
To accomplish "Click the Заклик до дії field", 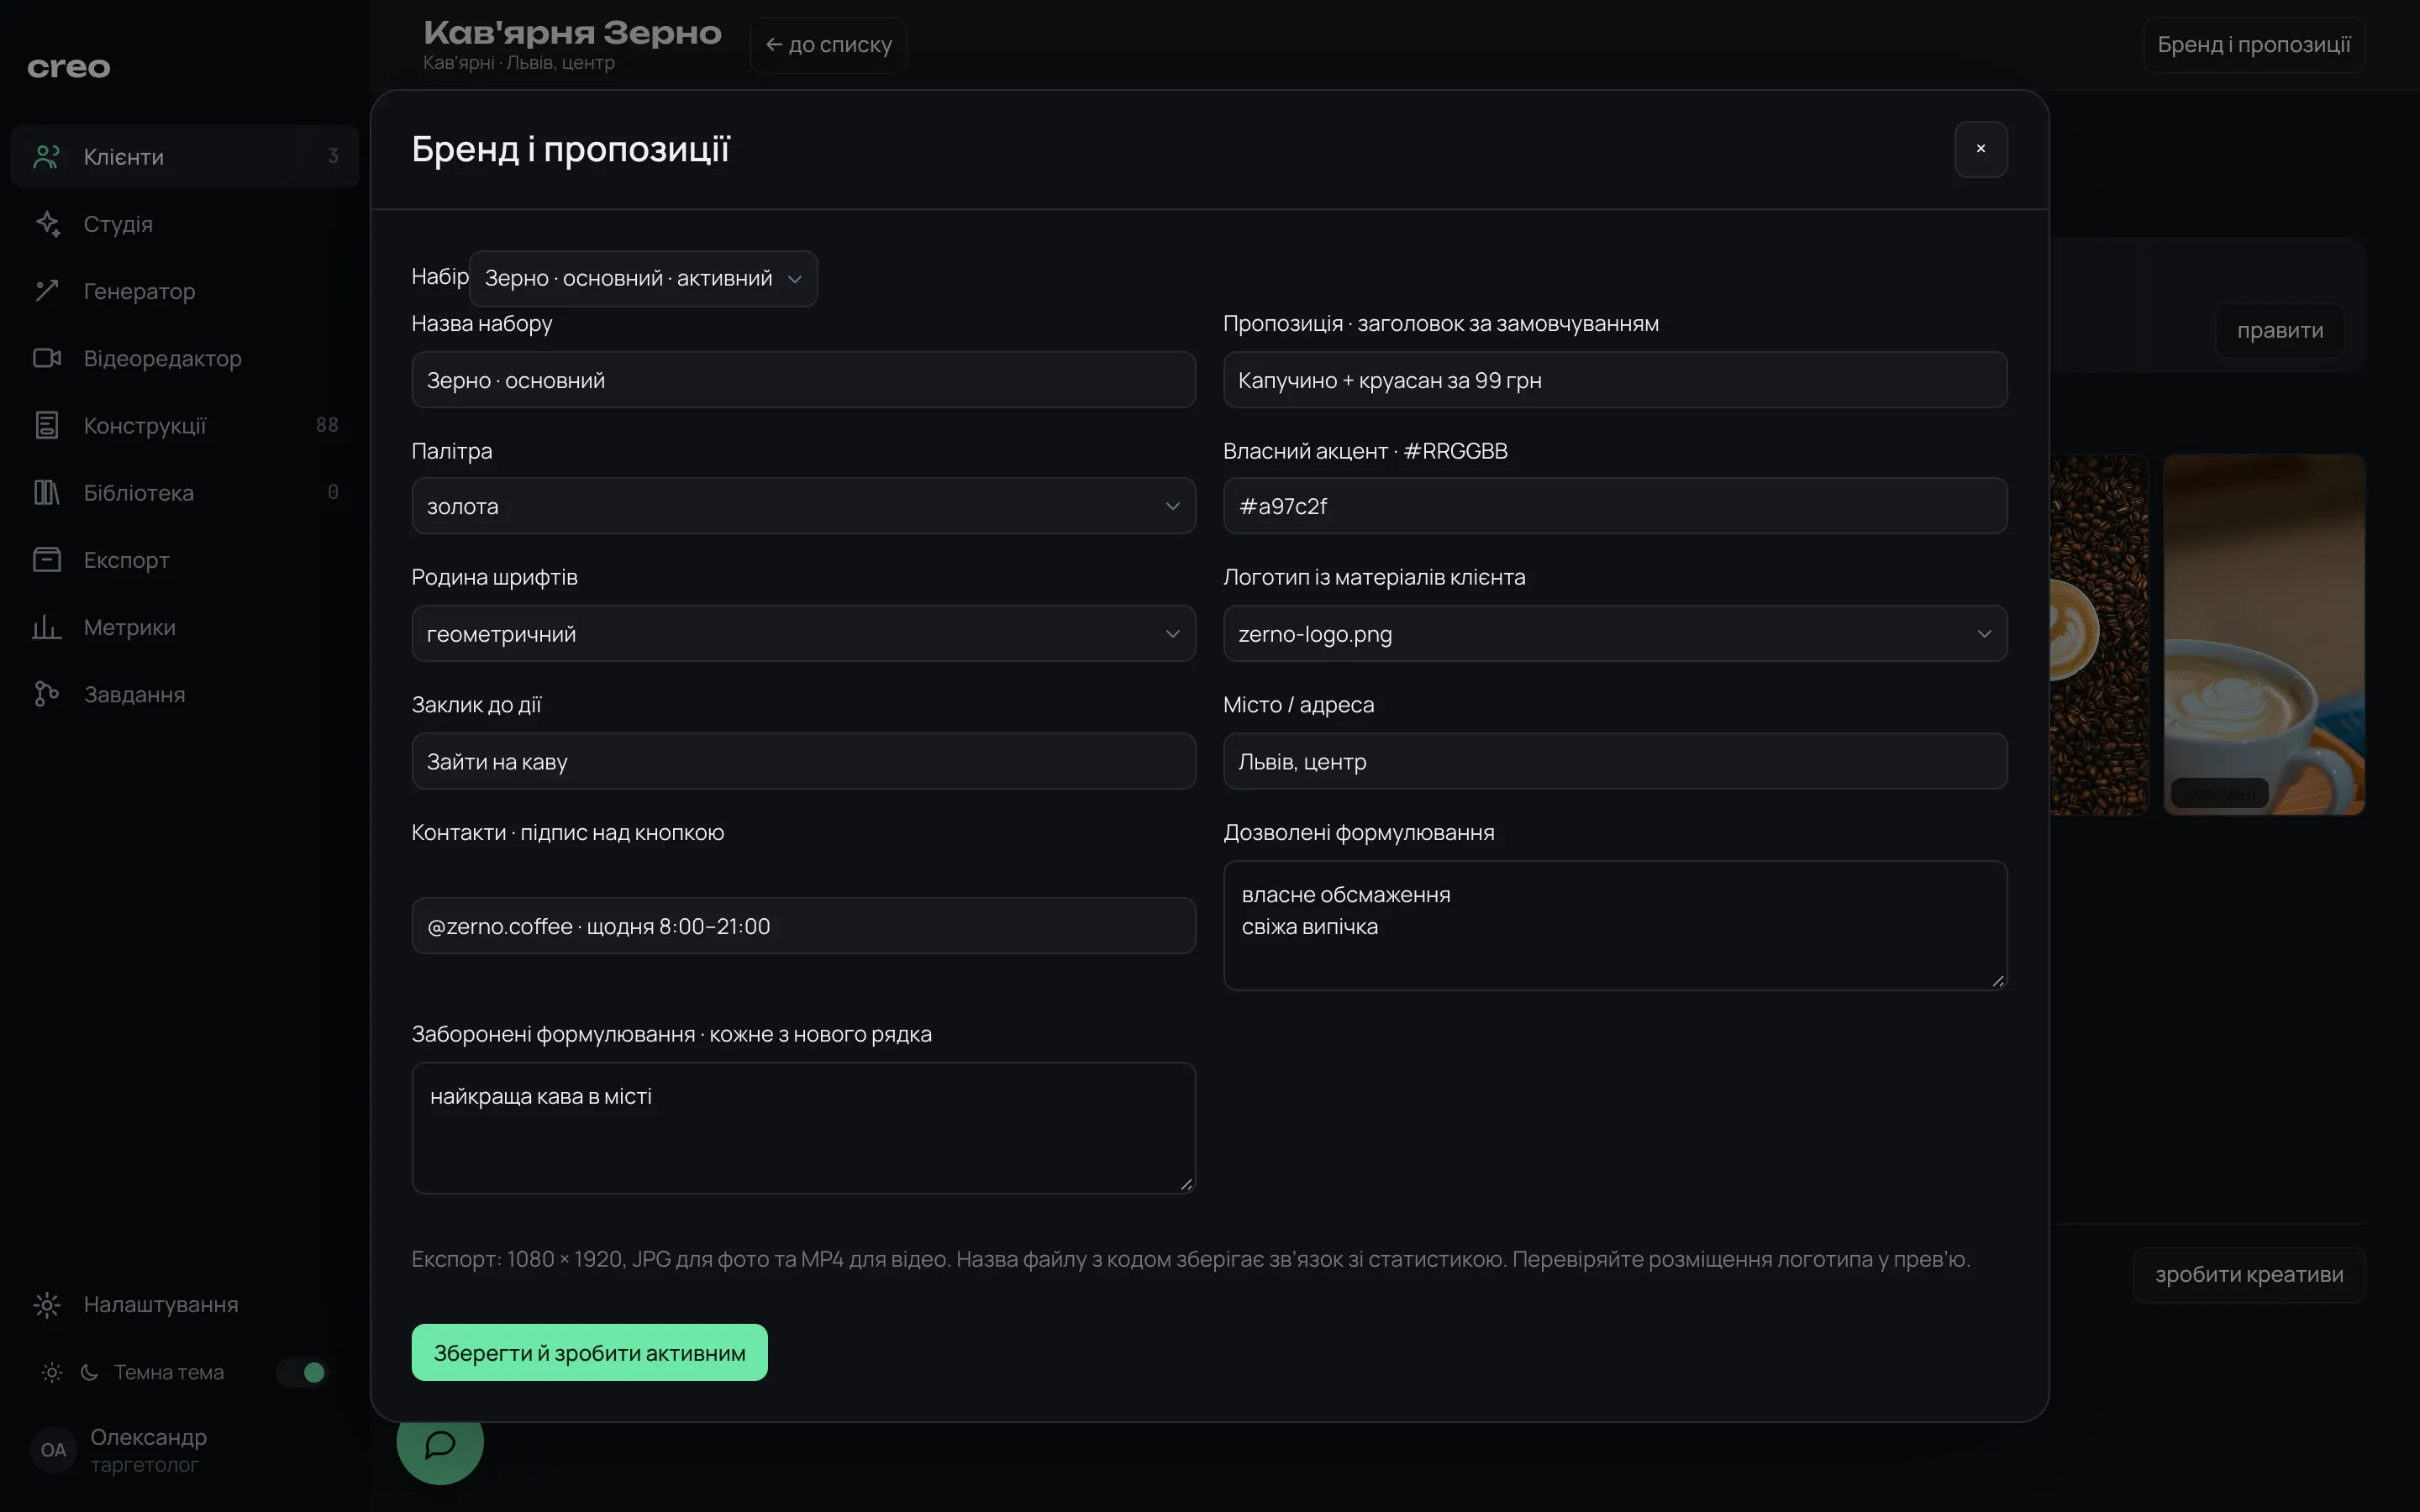I will 803,761.
